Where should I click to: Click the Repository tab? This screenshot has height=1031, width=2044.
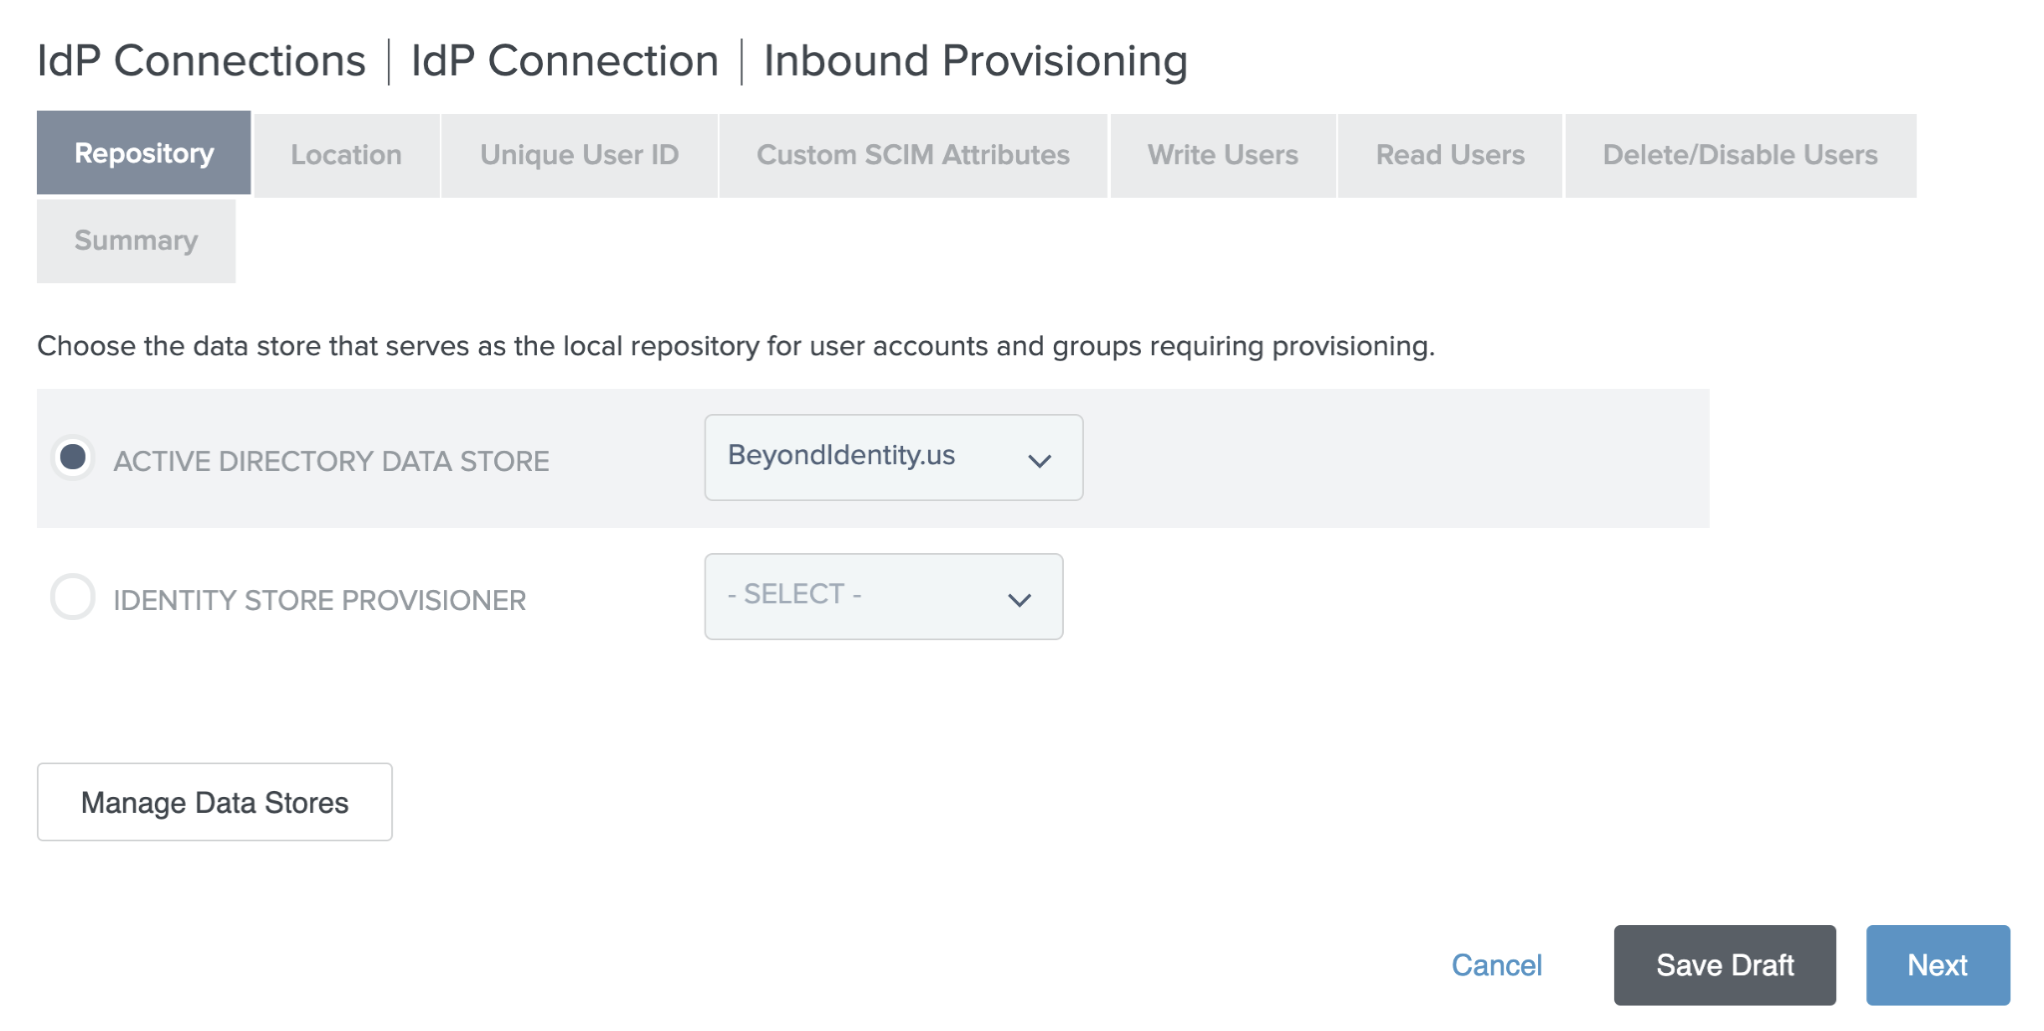(x=144, y=153)
